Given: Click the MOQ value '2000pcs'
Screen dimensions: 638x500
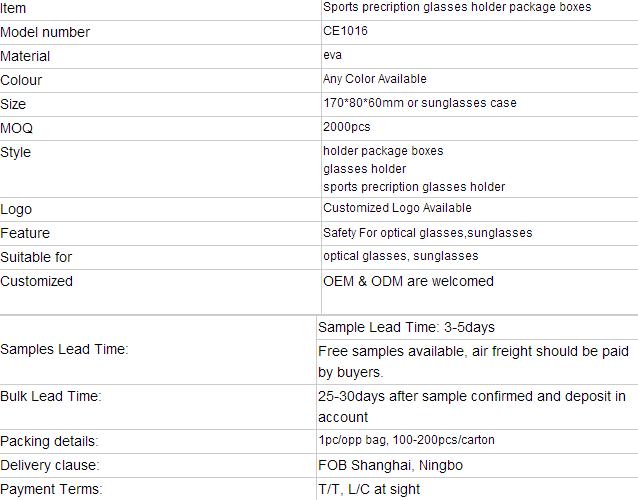Looking at the screenshot, I should pos(347,127).
